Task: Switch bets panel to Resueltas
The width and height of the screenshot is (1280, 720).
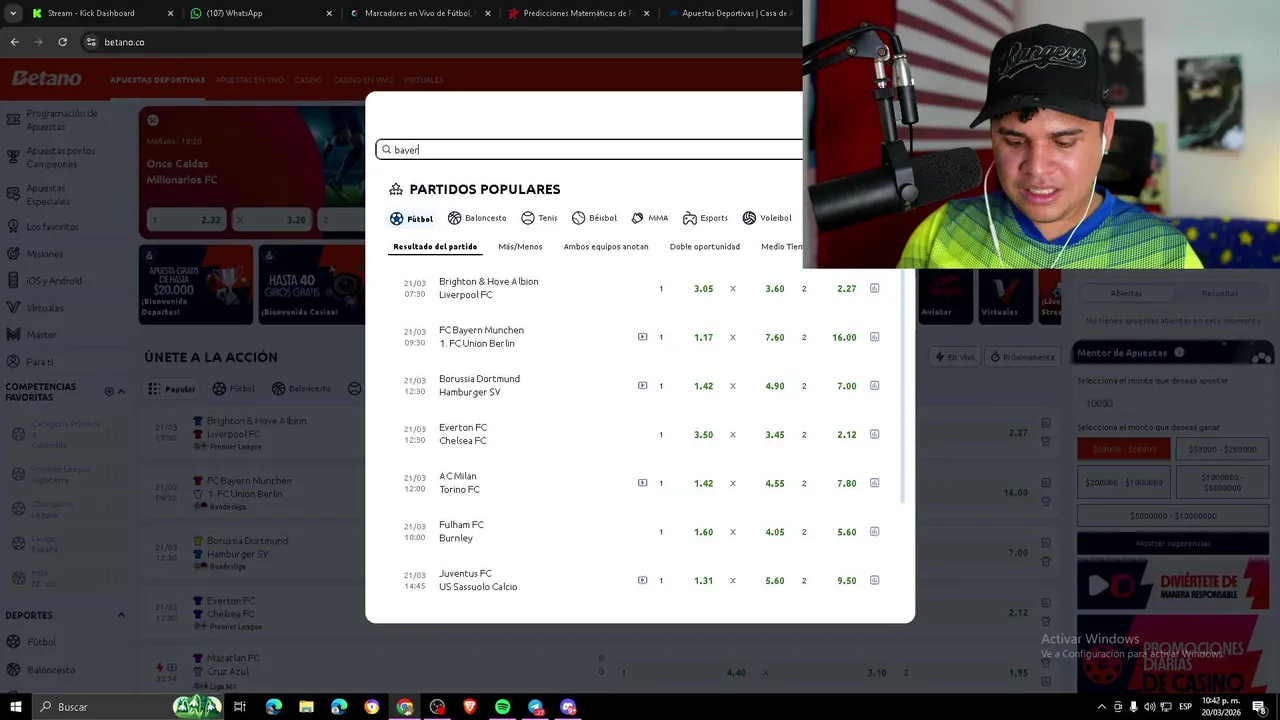Action: (1219, 293)
